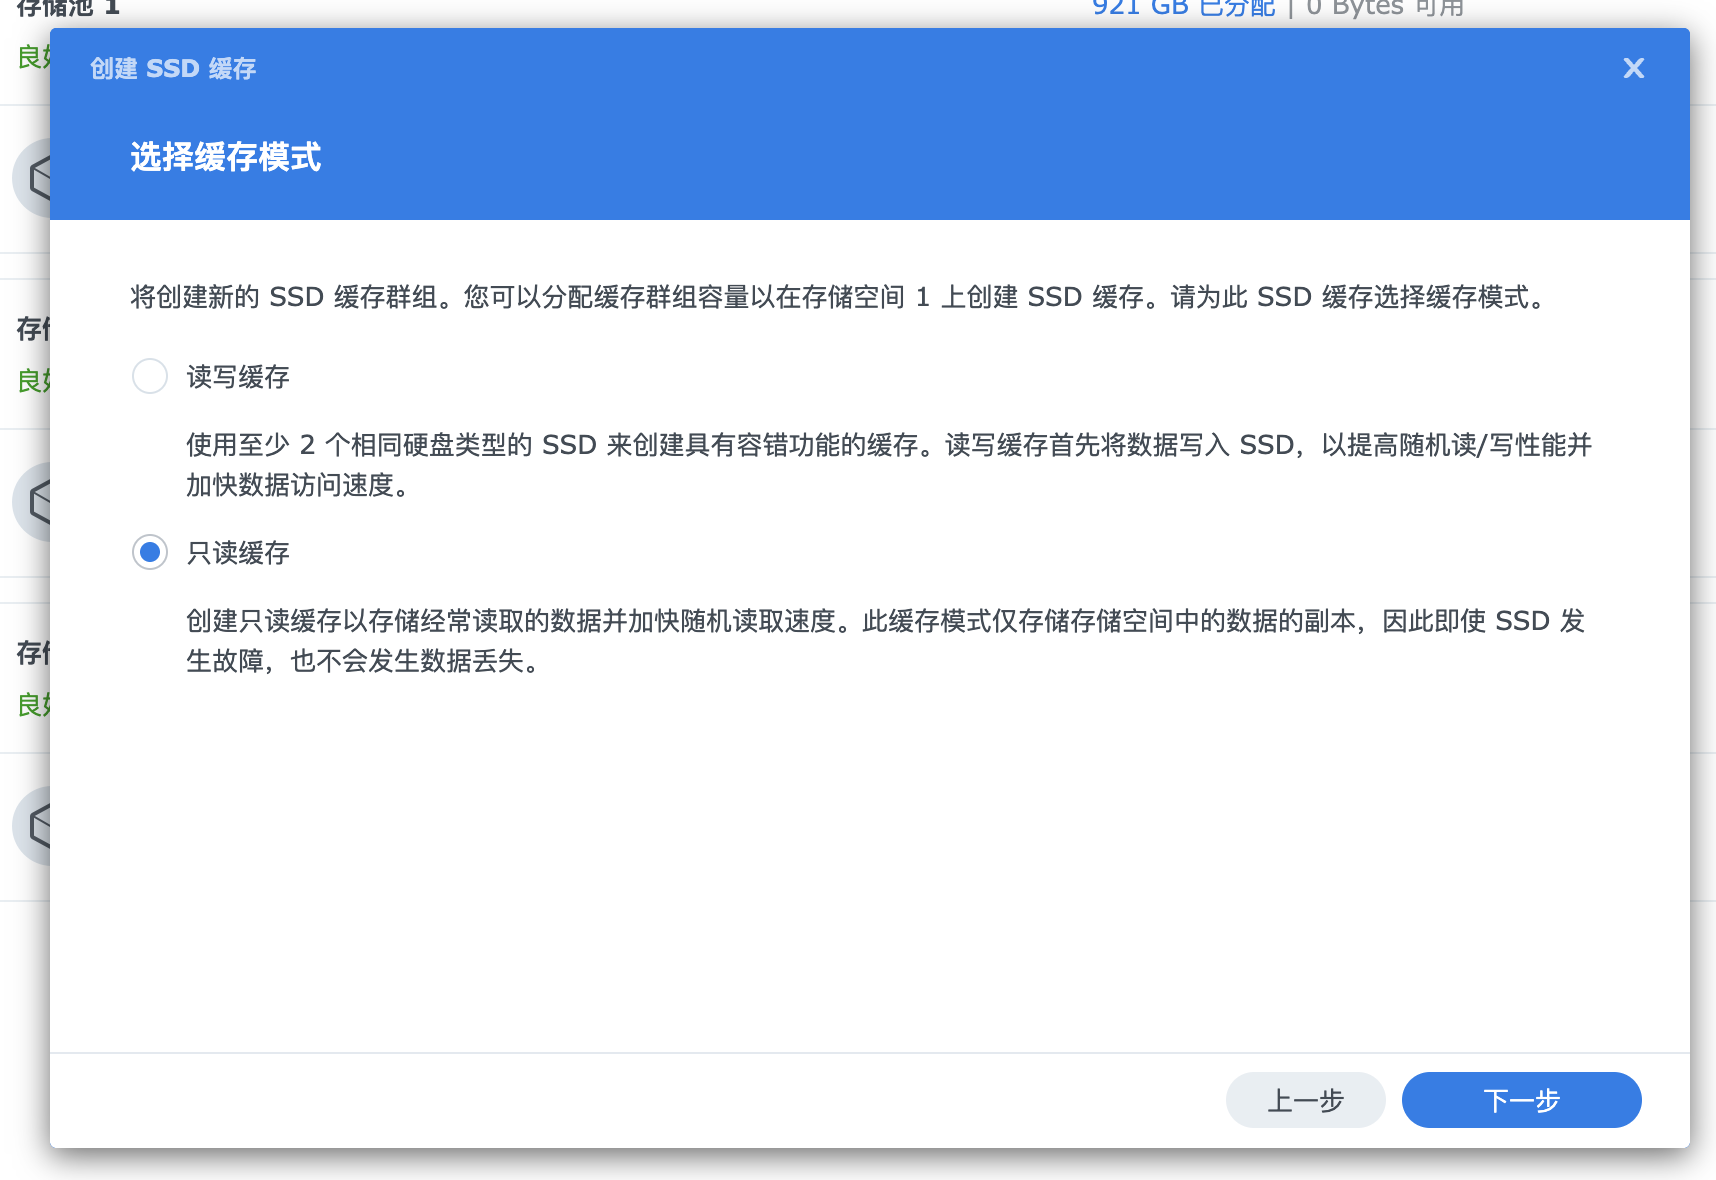
Task: Select the 读写缓存 radio button
Action: coord(150,377)
